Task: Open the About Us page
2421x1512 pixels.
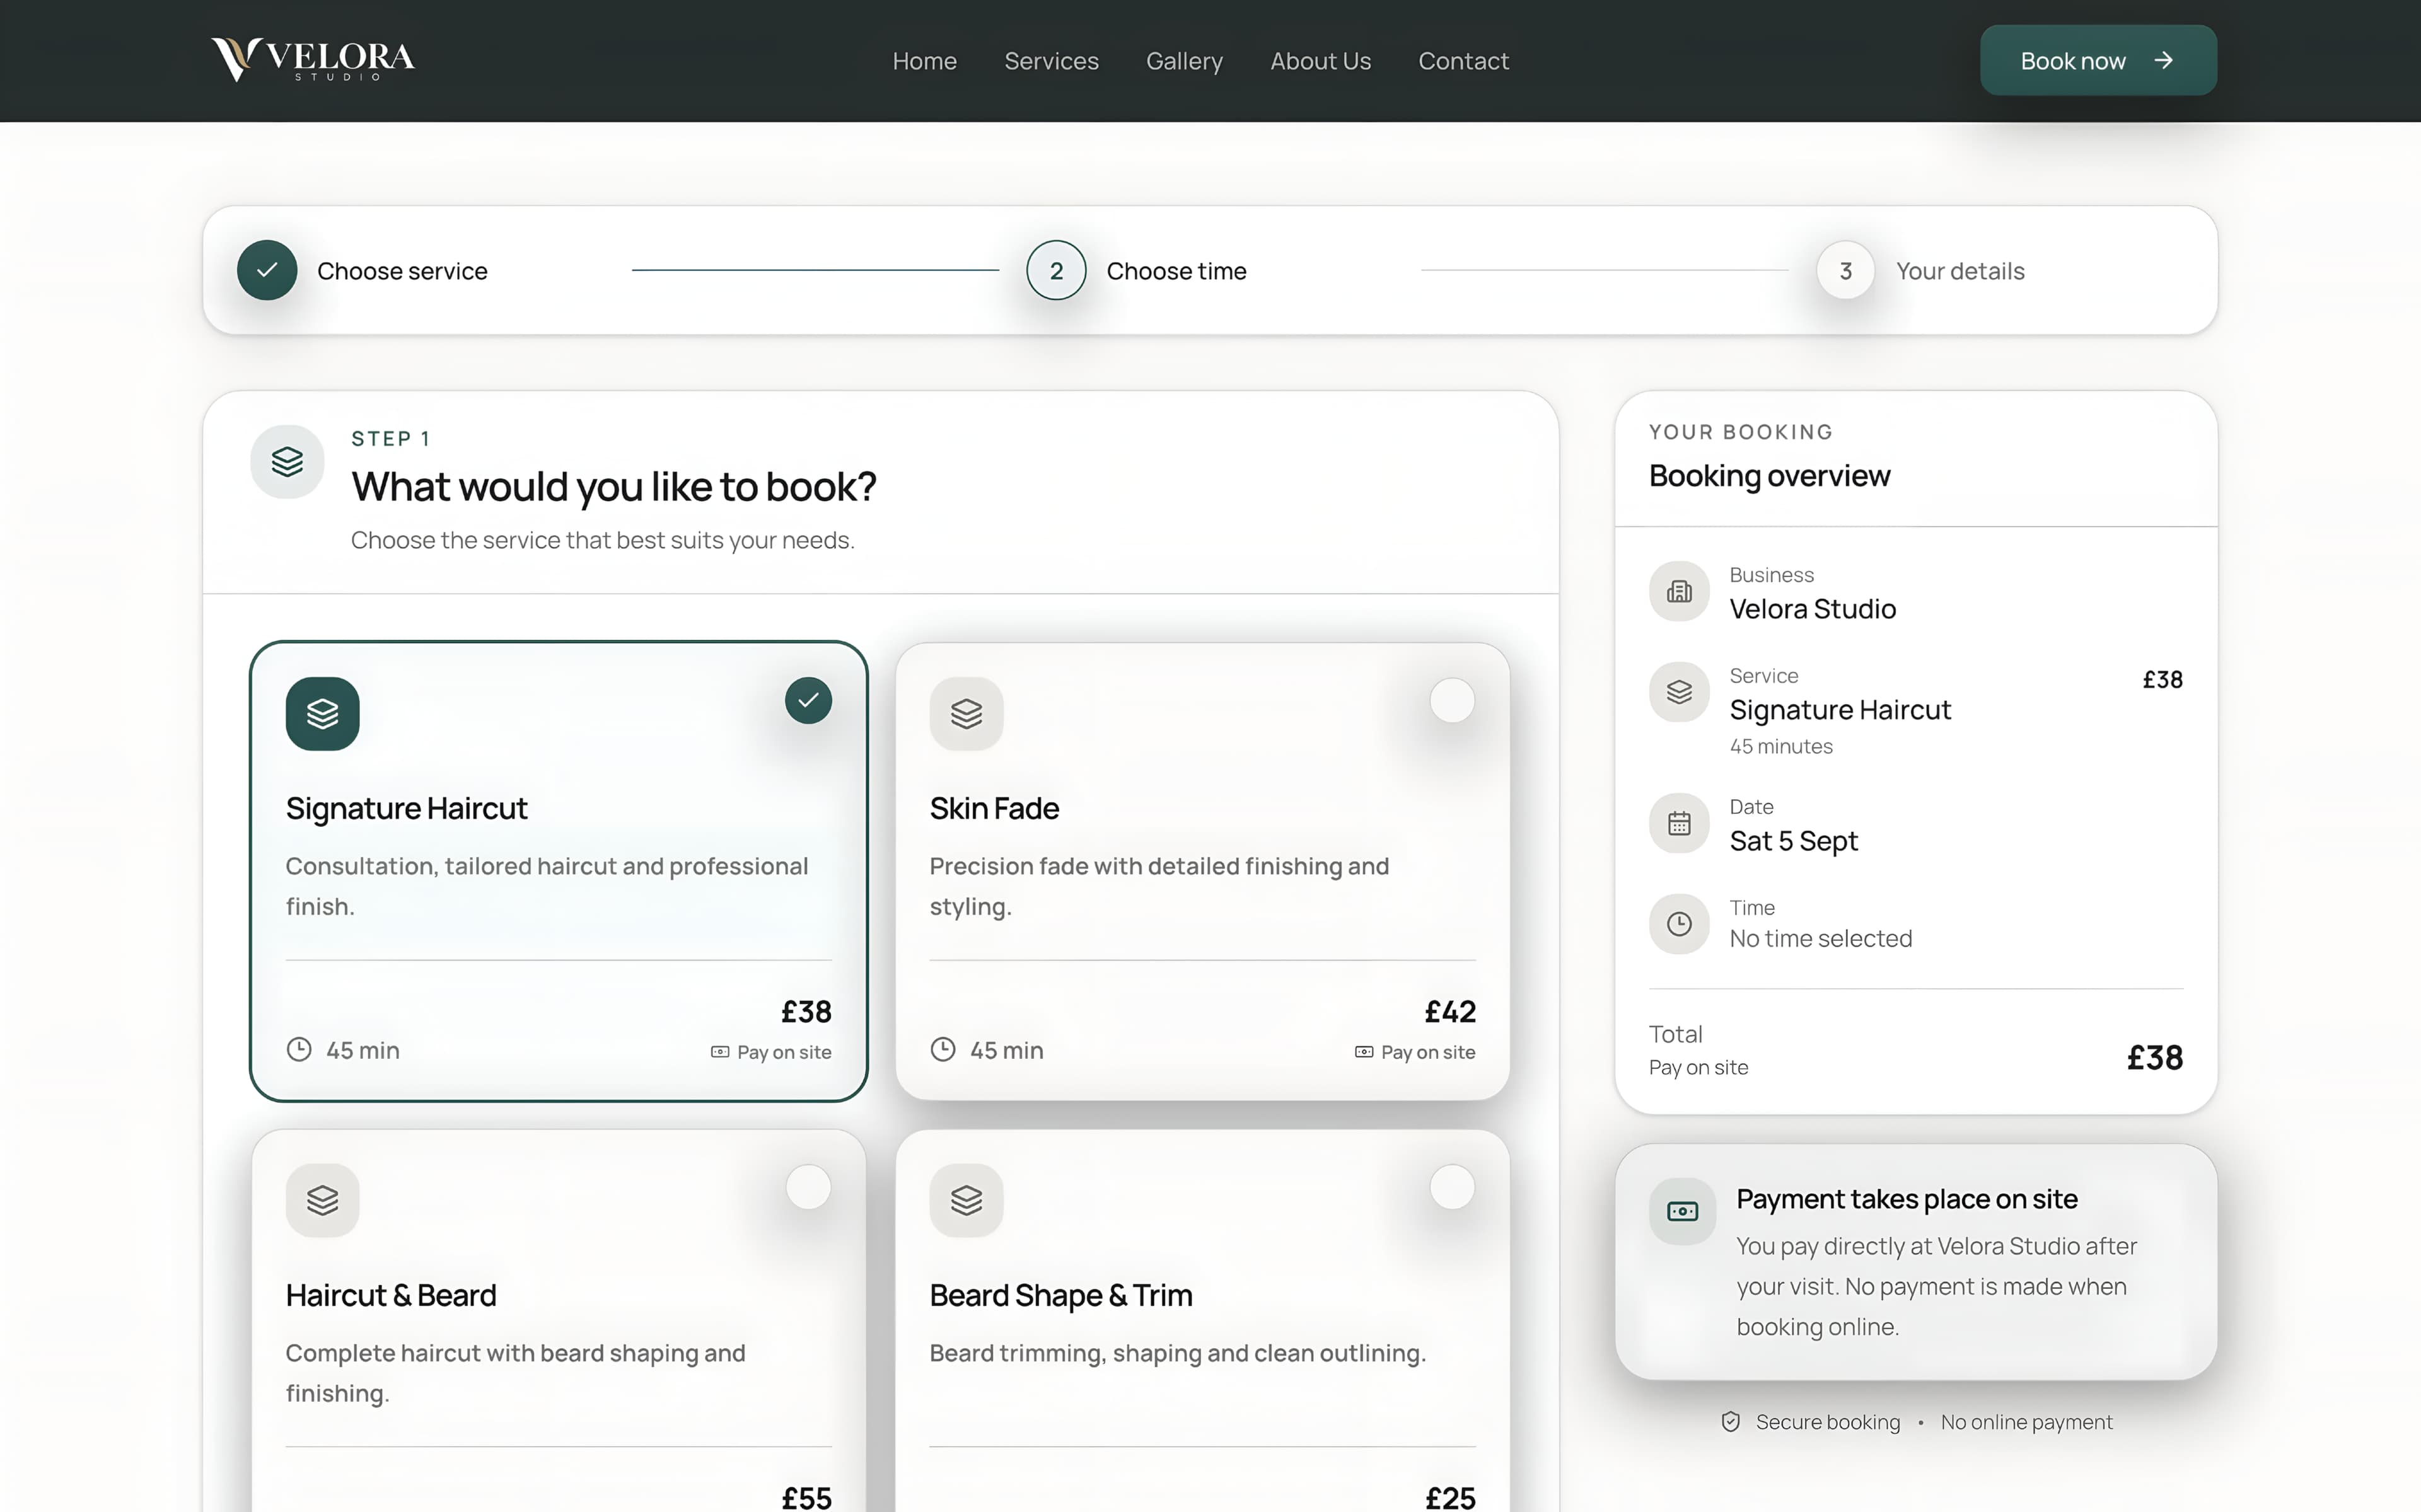Action: click(1320, 61)
